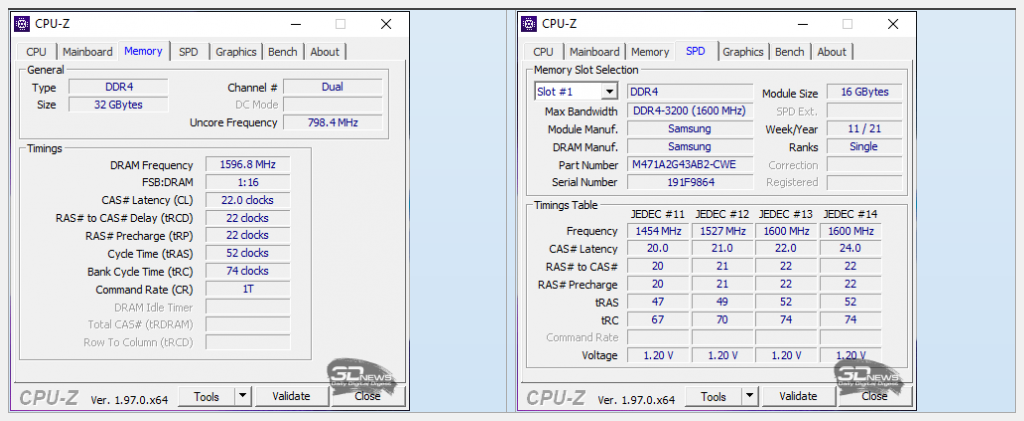Image resolution: width=1024 pixels, height=421 pixels.
Task: Close right CPU-Z window with X
Action: [x=893, y=24]
